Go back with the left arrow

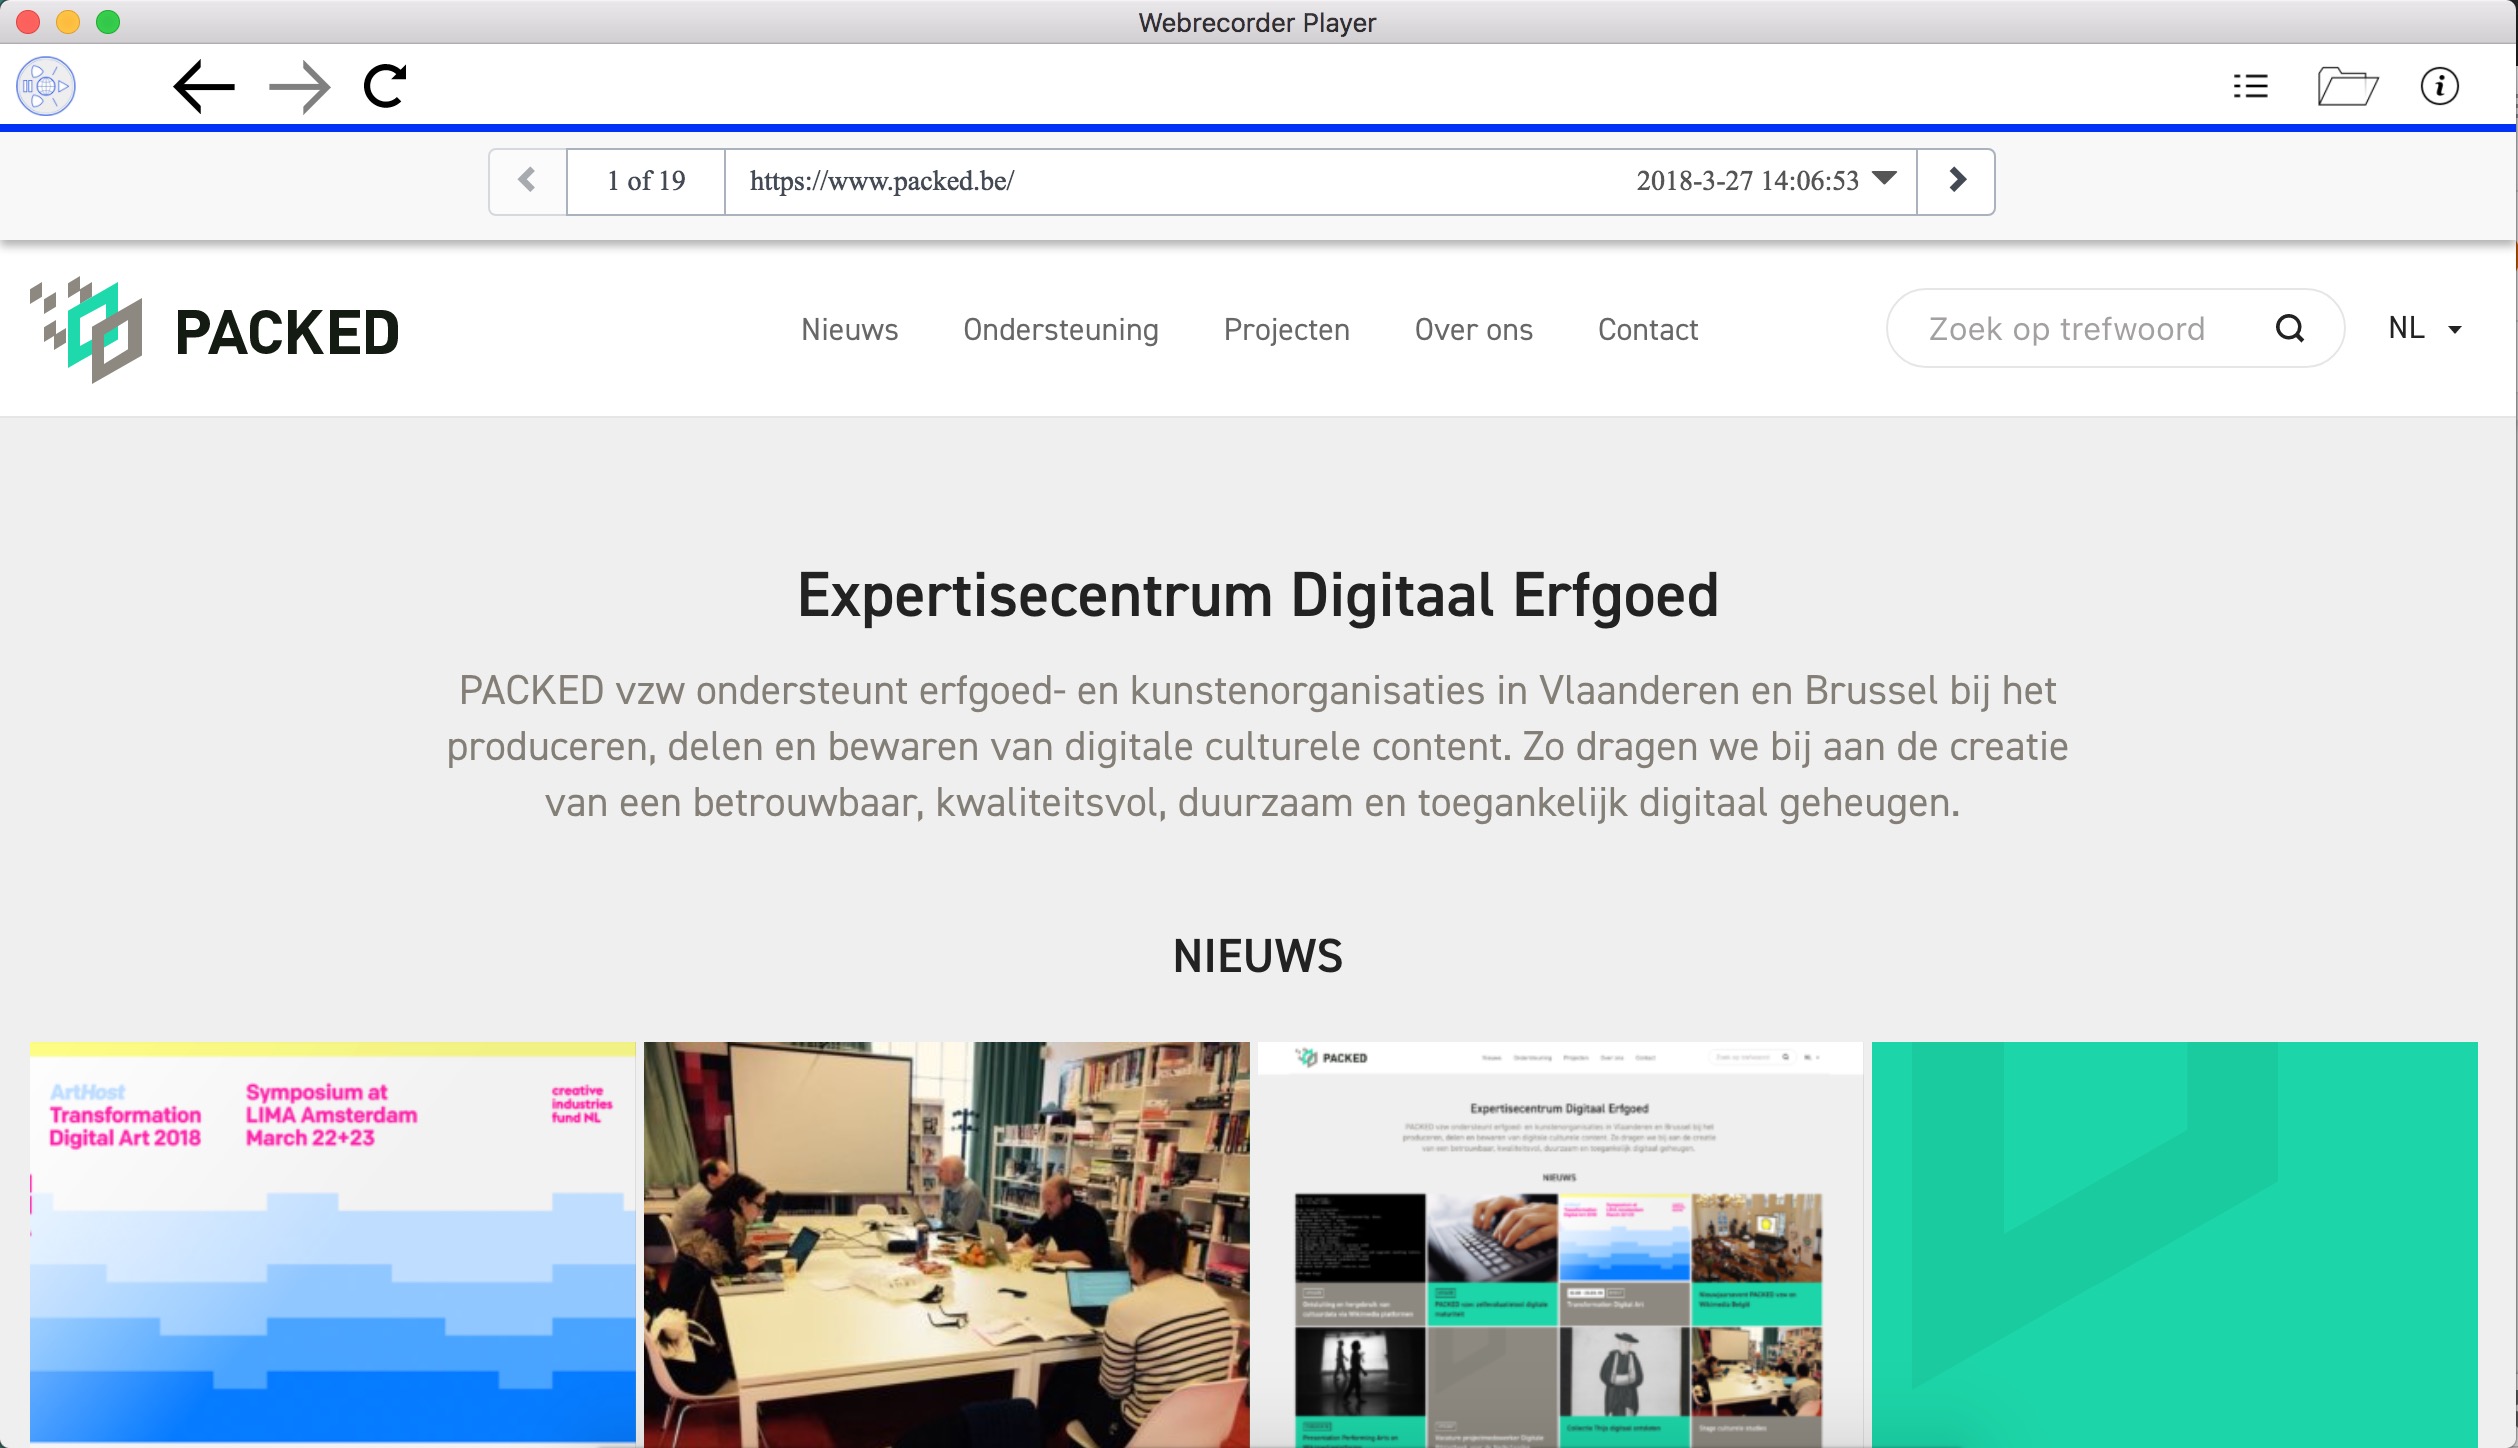pos(204,87)
